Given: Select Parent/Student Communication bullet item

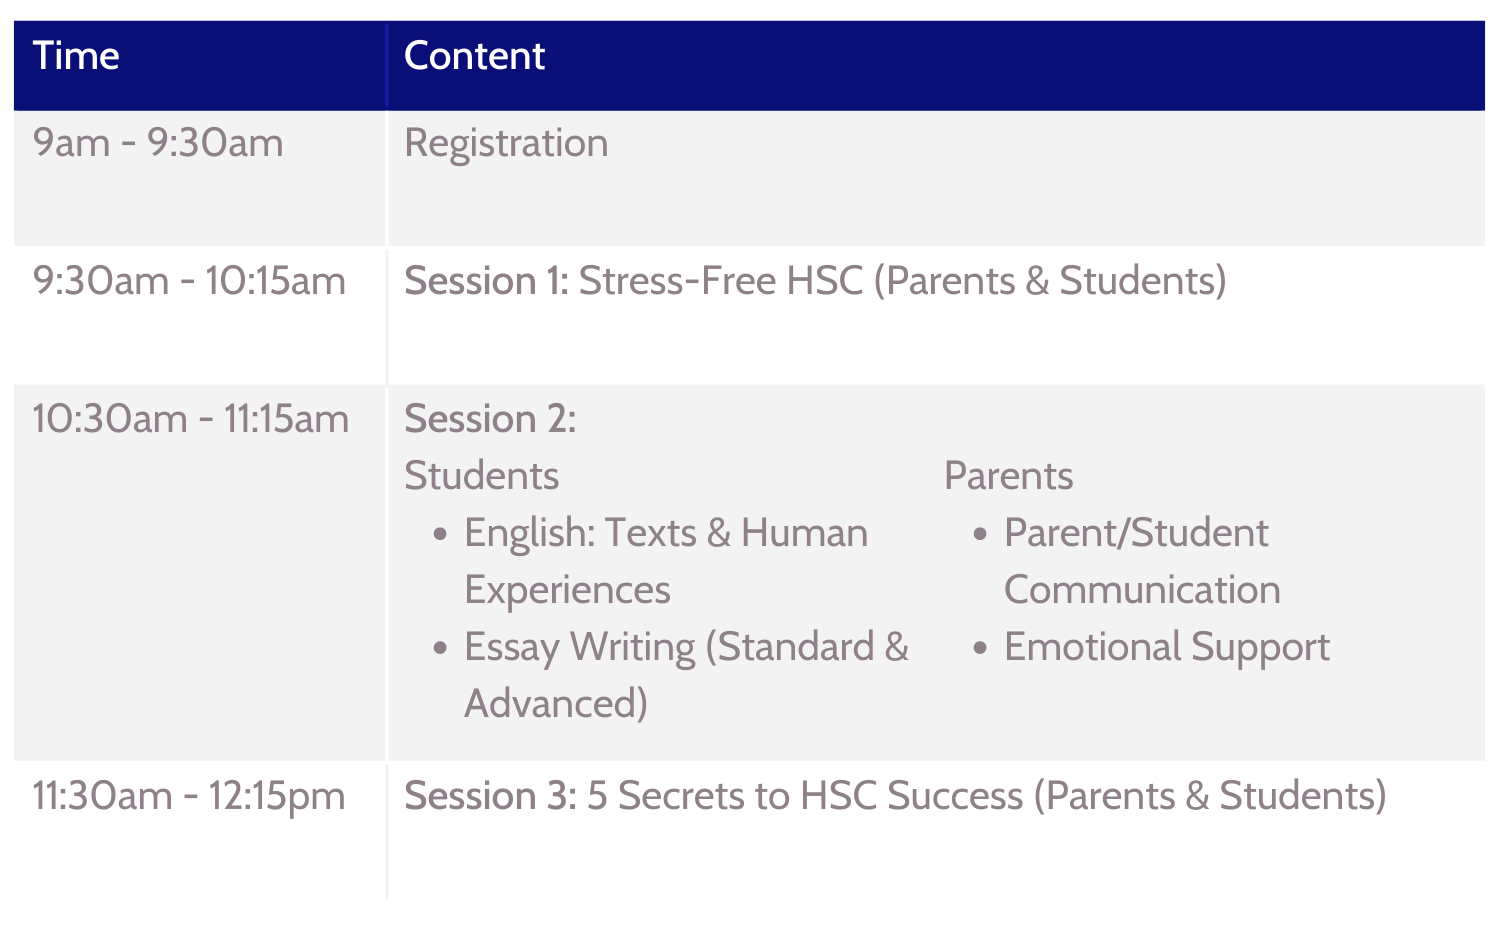Looking at the screenshot, I should pos(1126,561).
